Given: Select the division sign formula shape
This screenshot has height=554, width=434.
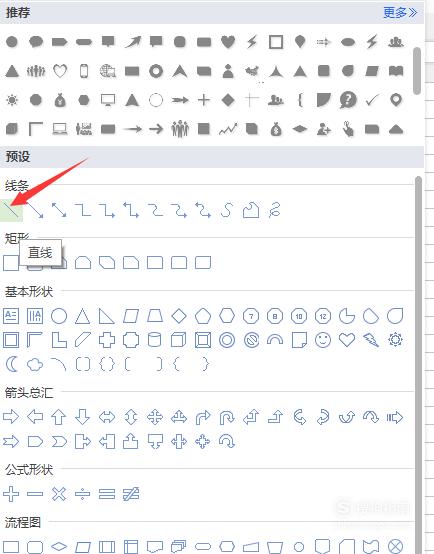Looking at the screenshot, I should pos(83,494).
